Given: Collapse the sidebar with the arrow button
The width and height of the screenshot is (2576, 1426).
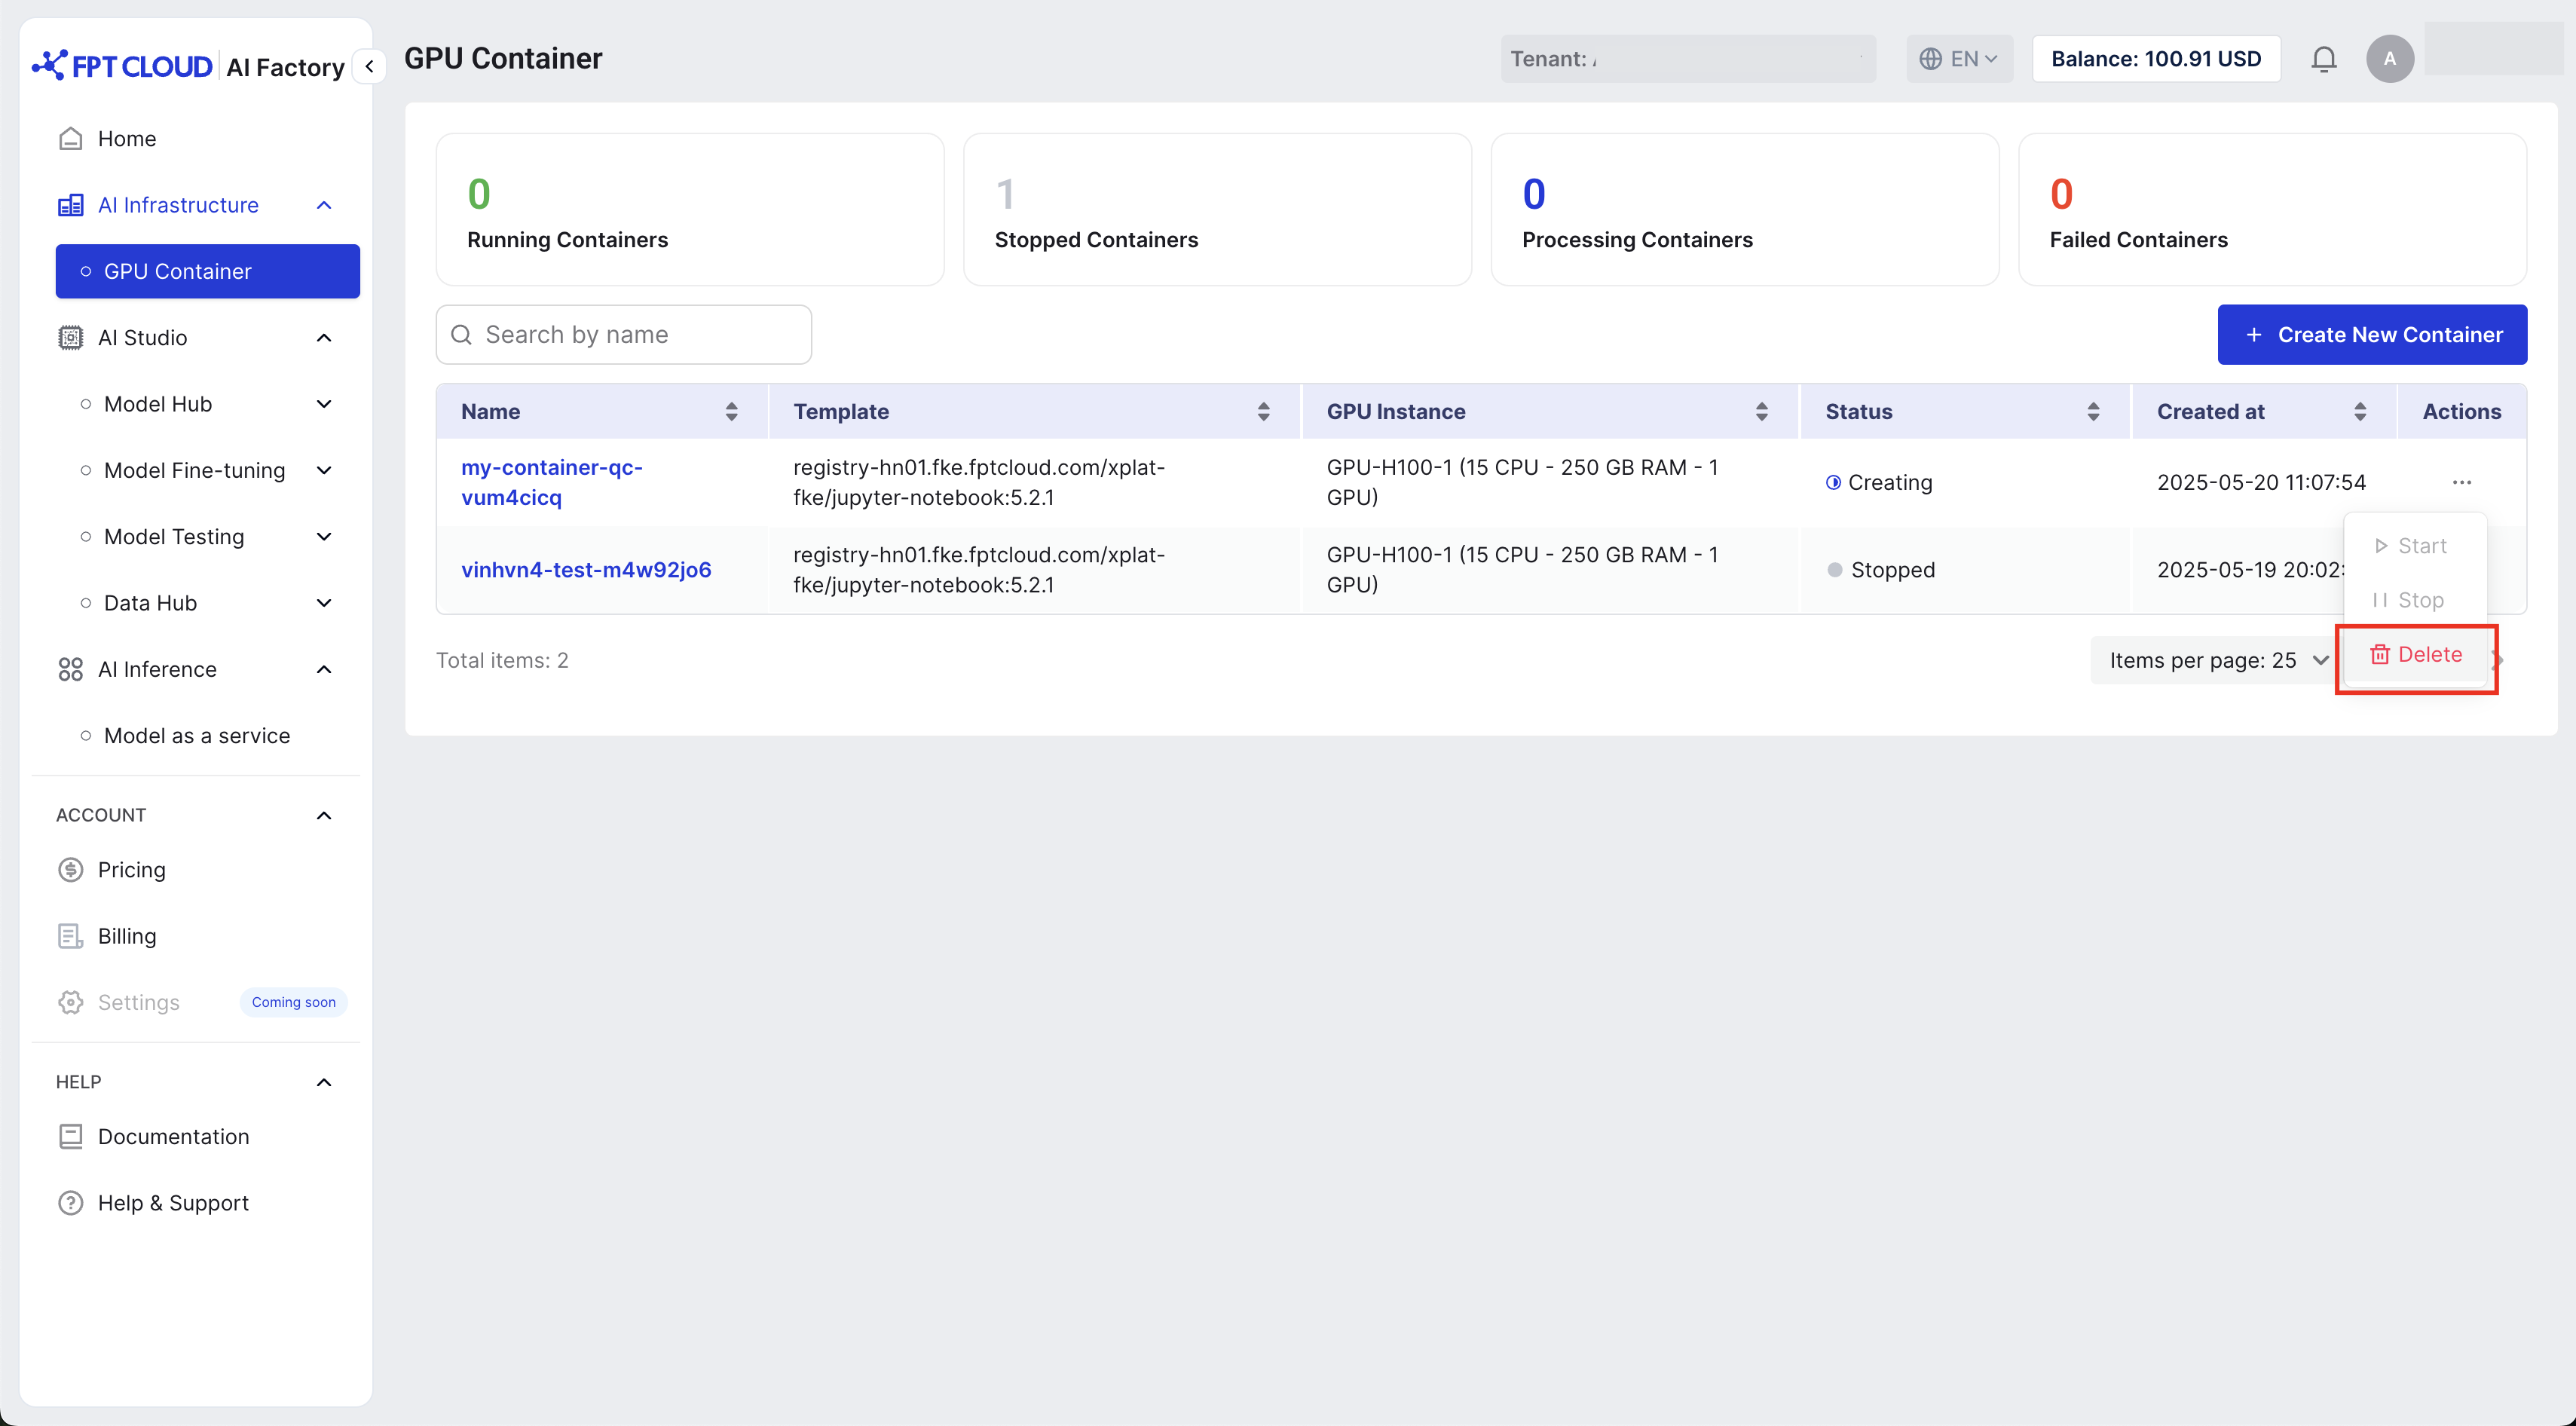Looking at the screenshot, I should pyautogui.click(x=369, y=66).
